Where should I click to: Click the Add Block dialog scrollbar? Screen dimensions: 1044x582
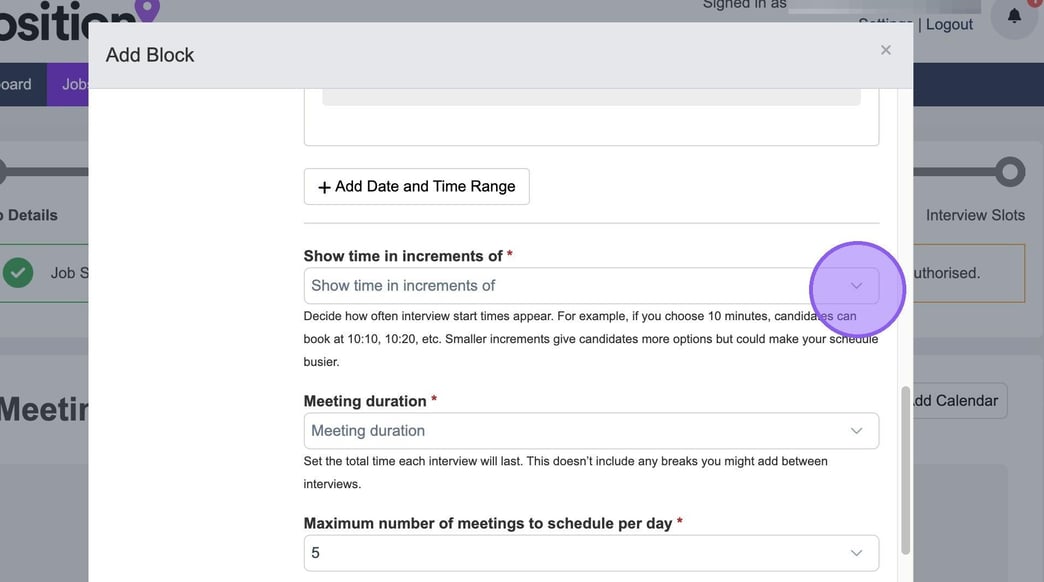[x=906, y=470]
